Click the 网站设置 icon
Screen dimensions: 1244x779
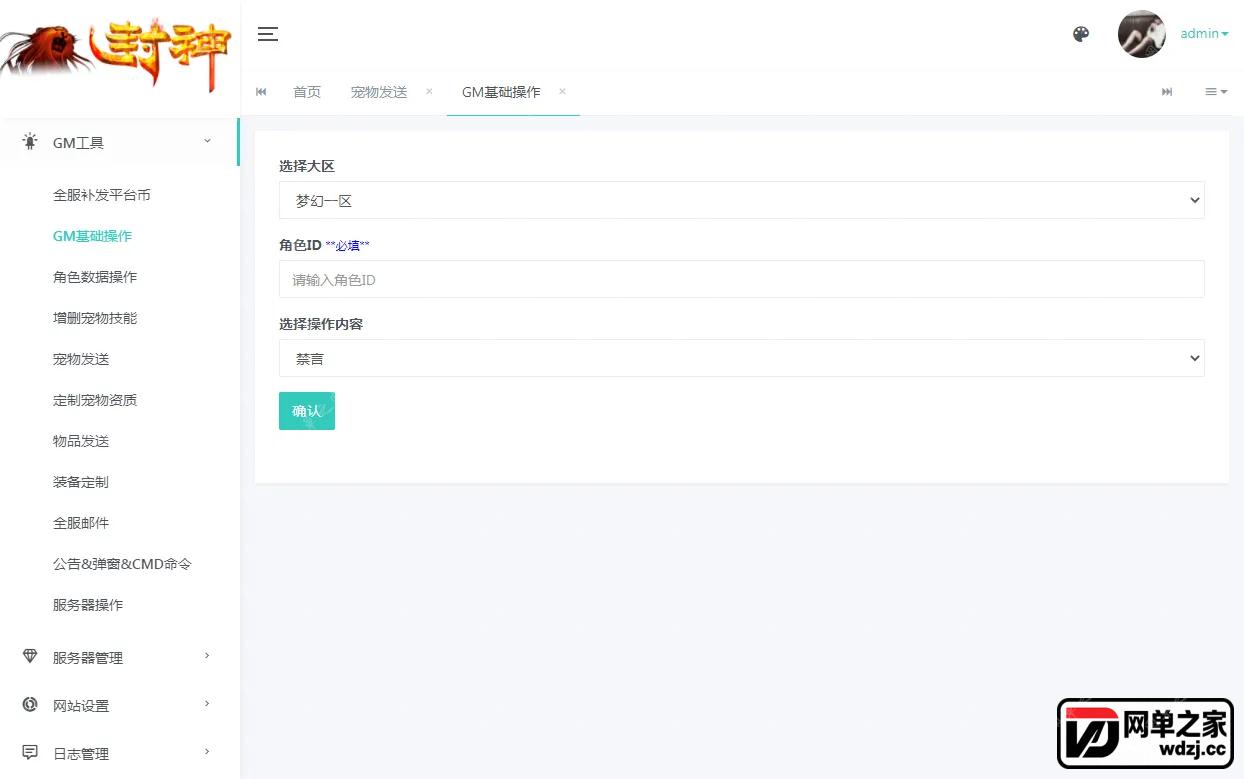pos(30,705)
